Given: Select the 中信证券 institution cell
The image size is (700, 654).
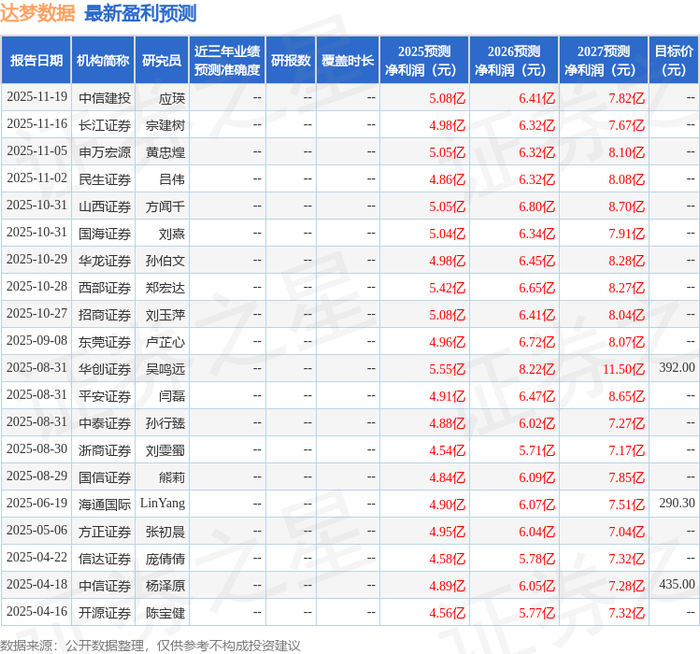Looking at the screenshot, I should 104,586.
